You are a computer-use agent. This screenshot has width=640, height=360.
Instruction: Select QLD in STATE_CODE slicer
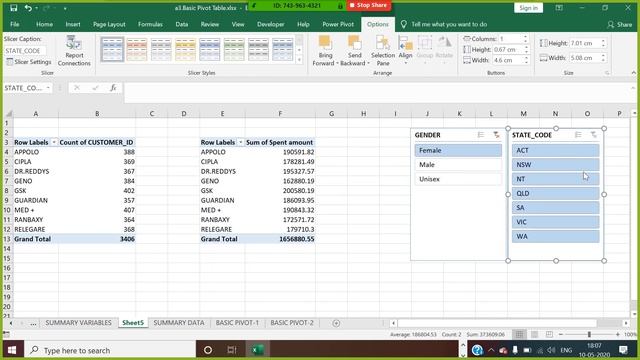[556, 193]
